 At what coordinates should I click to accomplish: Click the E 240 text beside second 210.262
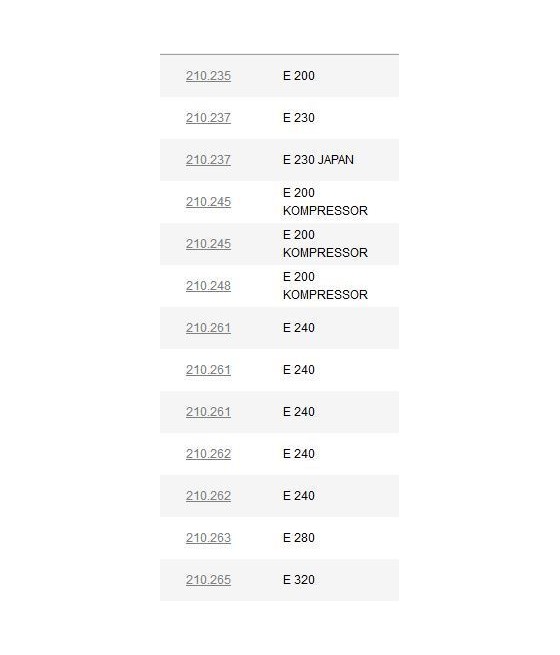pos(299,496)
